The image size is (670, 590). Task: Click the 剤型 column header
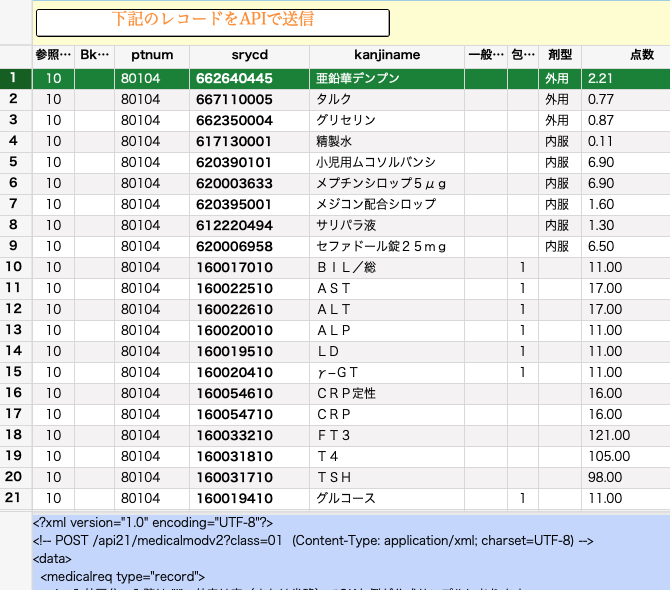coord(560,55)
